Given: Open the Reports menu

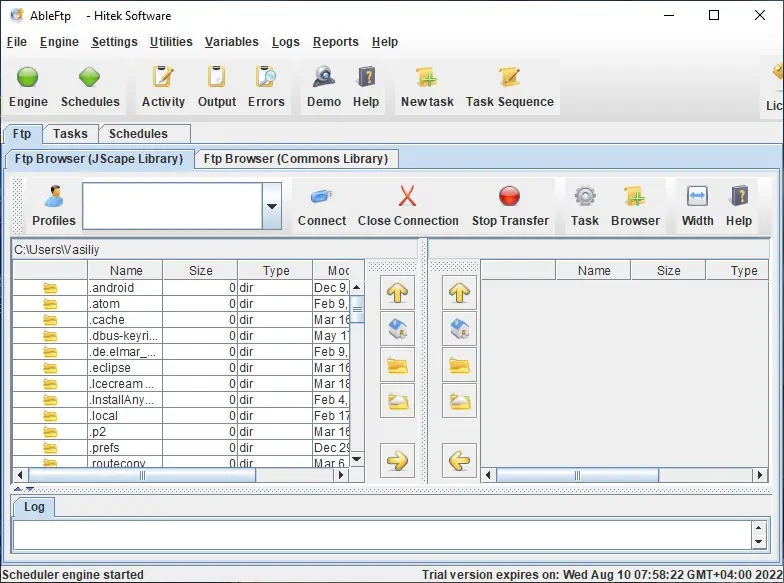Looking at the screenshot, I should pyautogui.click(x=336, y=42).
